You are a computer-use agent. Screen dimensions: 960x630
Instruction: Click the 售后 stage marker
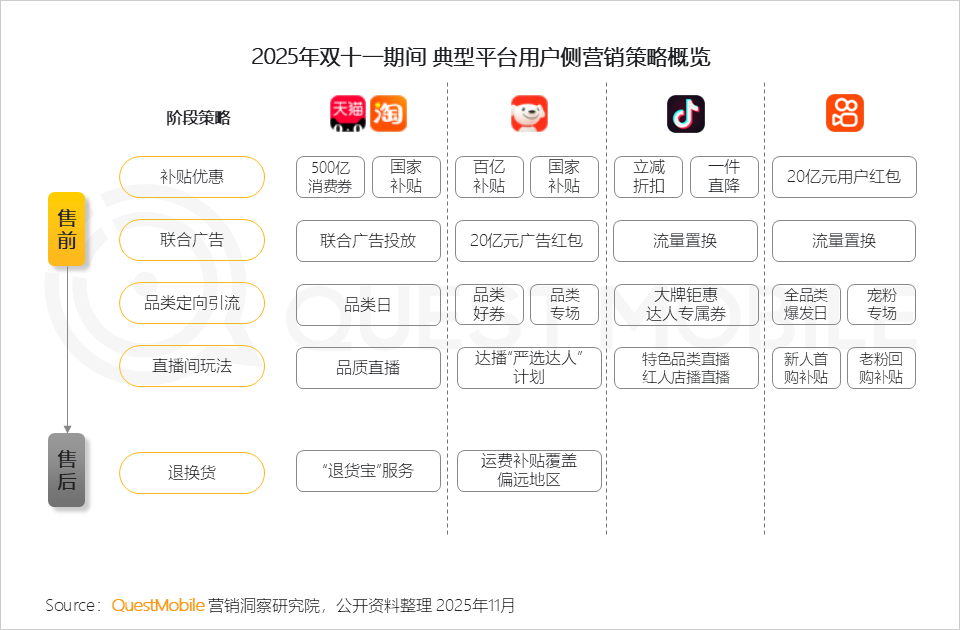click(x=67, y=471)
